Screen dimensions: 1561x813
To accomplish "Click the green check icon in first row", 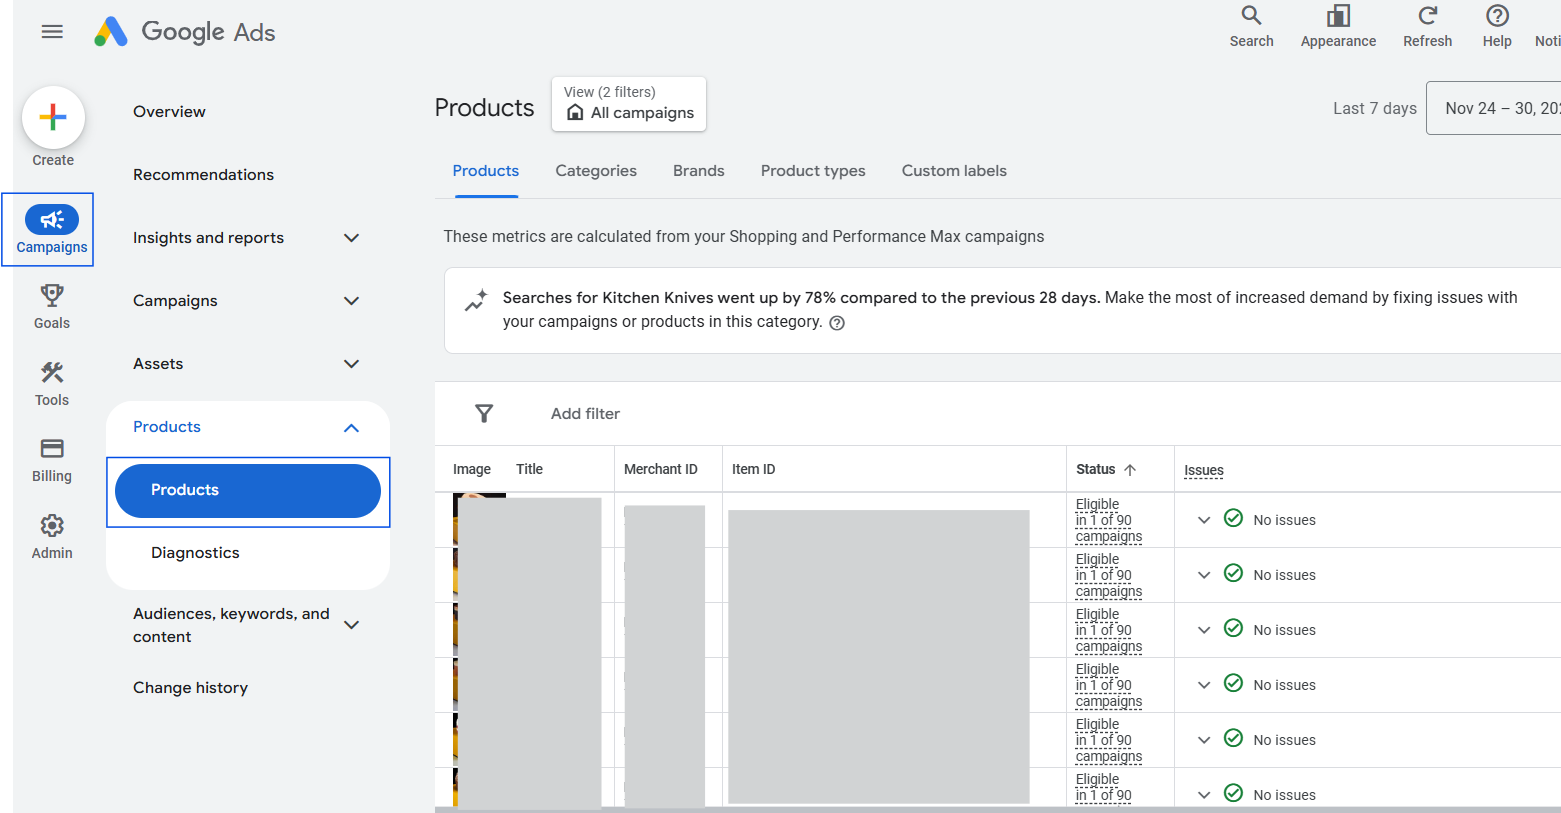I will click(x=1233, y=518).
